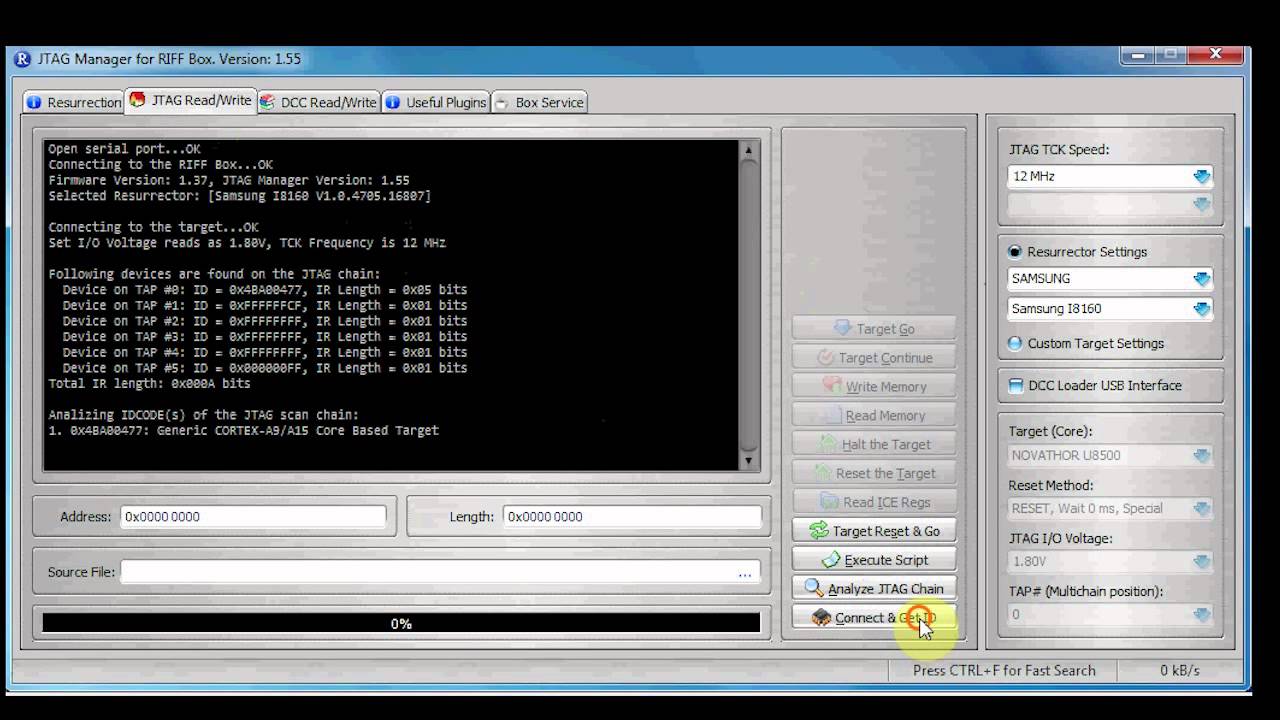This screenshot has height=720, width=1280.
Task: Open the NOVATHOR U8500 target core dropdown
Action: pos(1202,456)
